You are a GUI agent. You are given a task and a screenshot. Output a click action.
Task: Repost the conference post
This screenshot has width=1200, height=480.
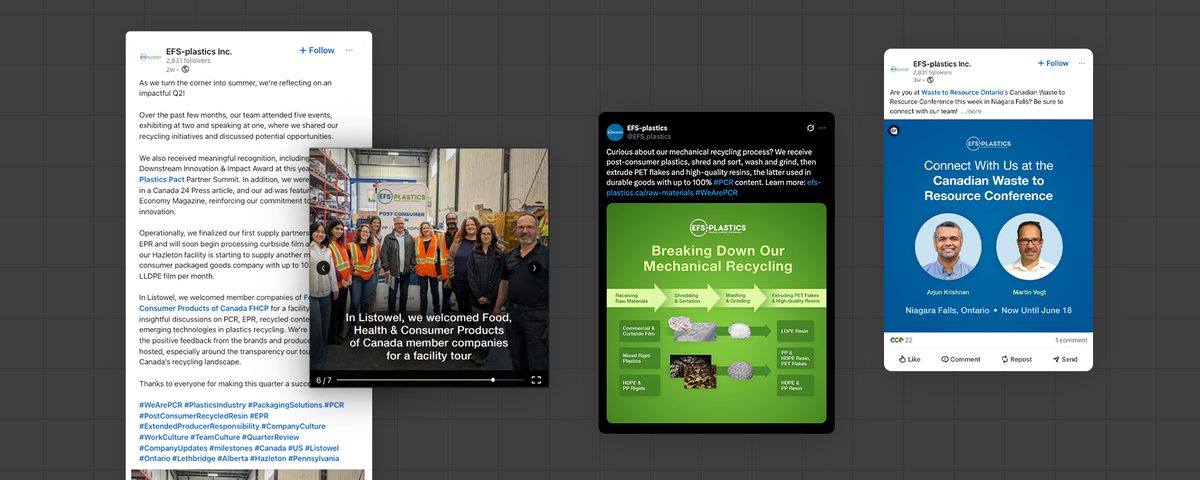pyautogui.click(x=1017, y=359)
